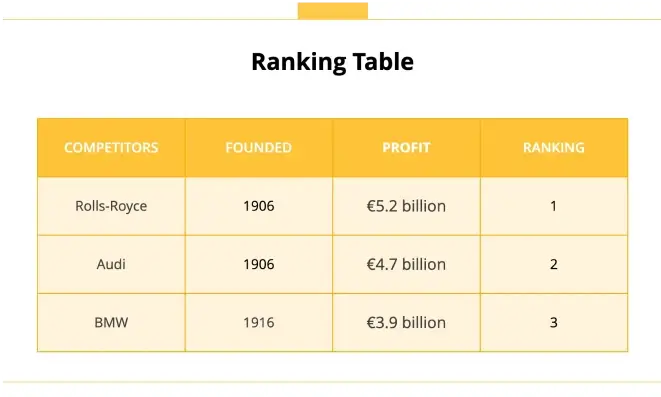Select ranking cell with value 1
661x397 pixels.
pyautogui.click(x=554, y=206)
